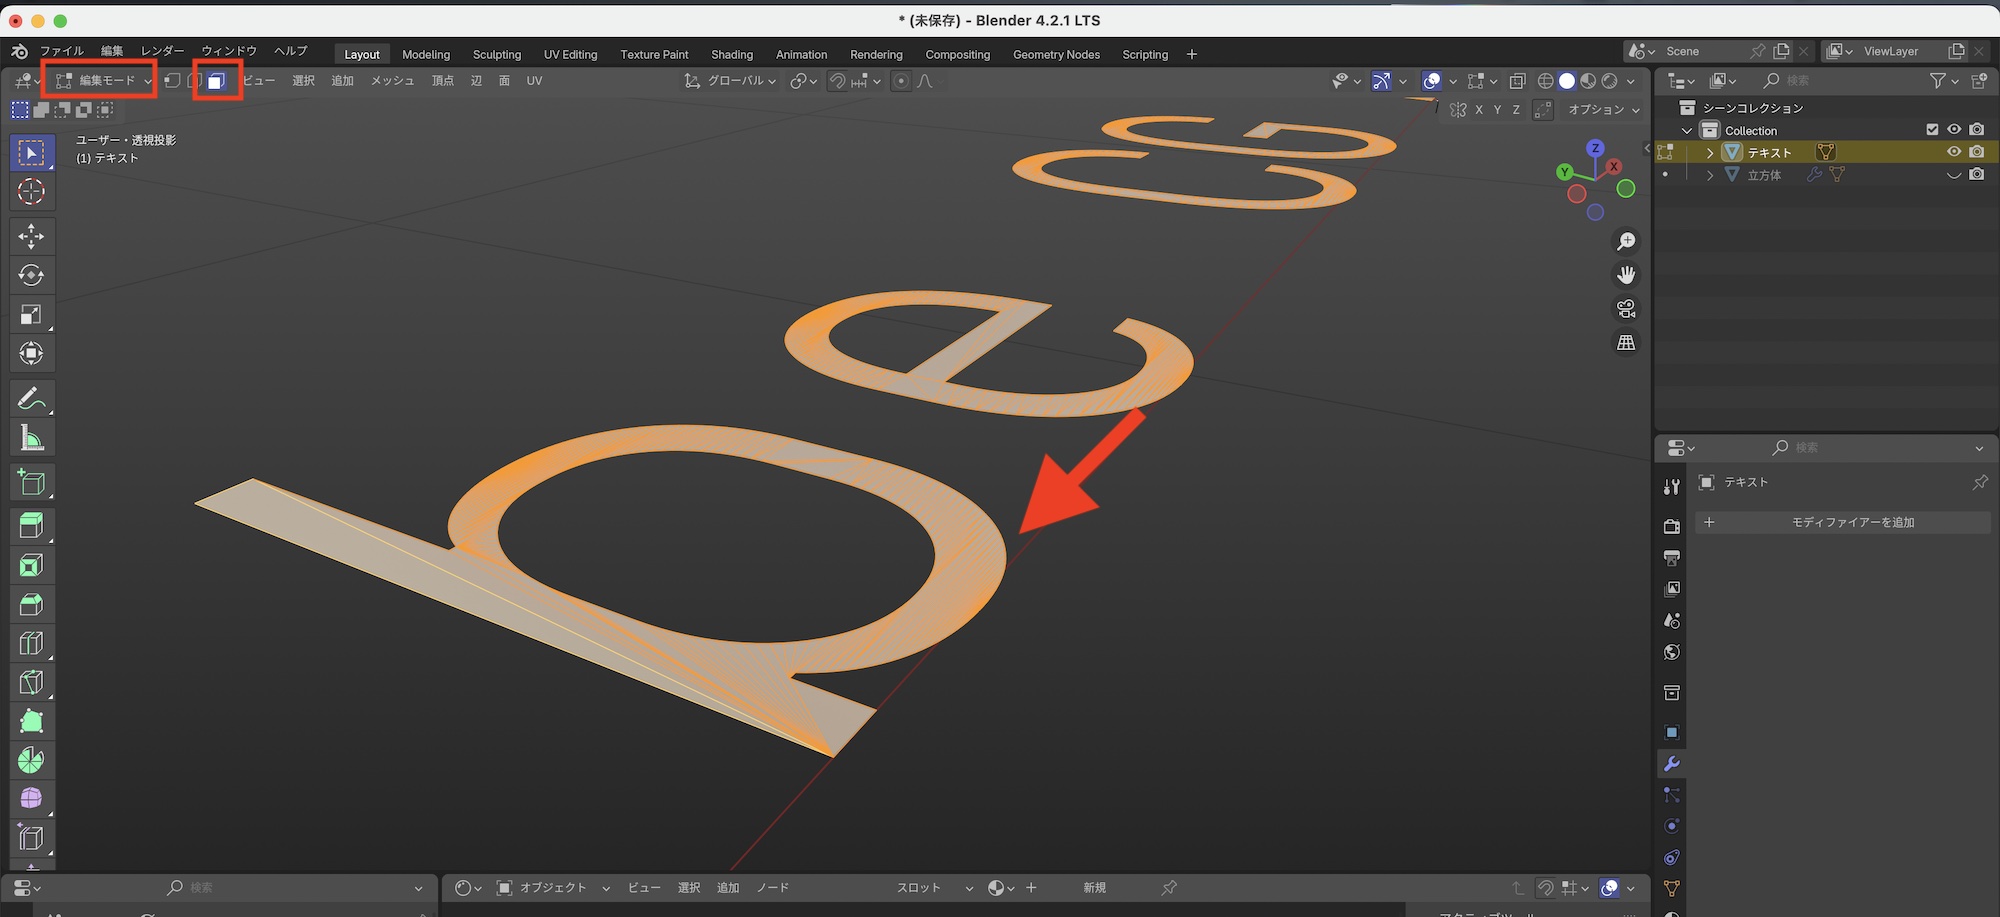Select the Cursor tool
Image resolution: width=2000 pixels, height=917 pixels.
tap(31, 191)
